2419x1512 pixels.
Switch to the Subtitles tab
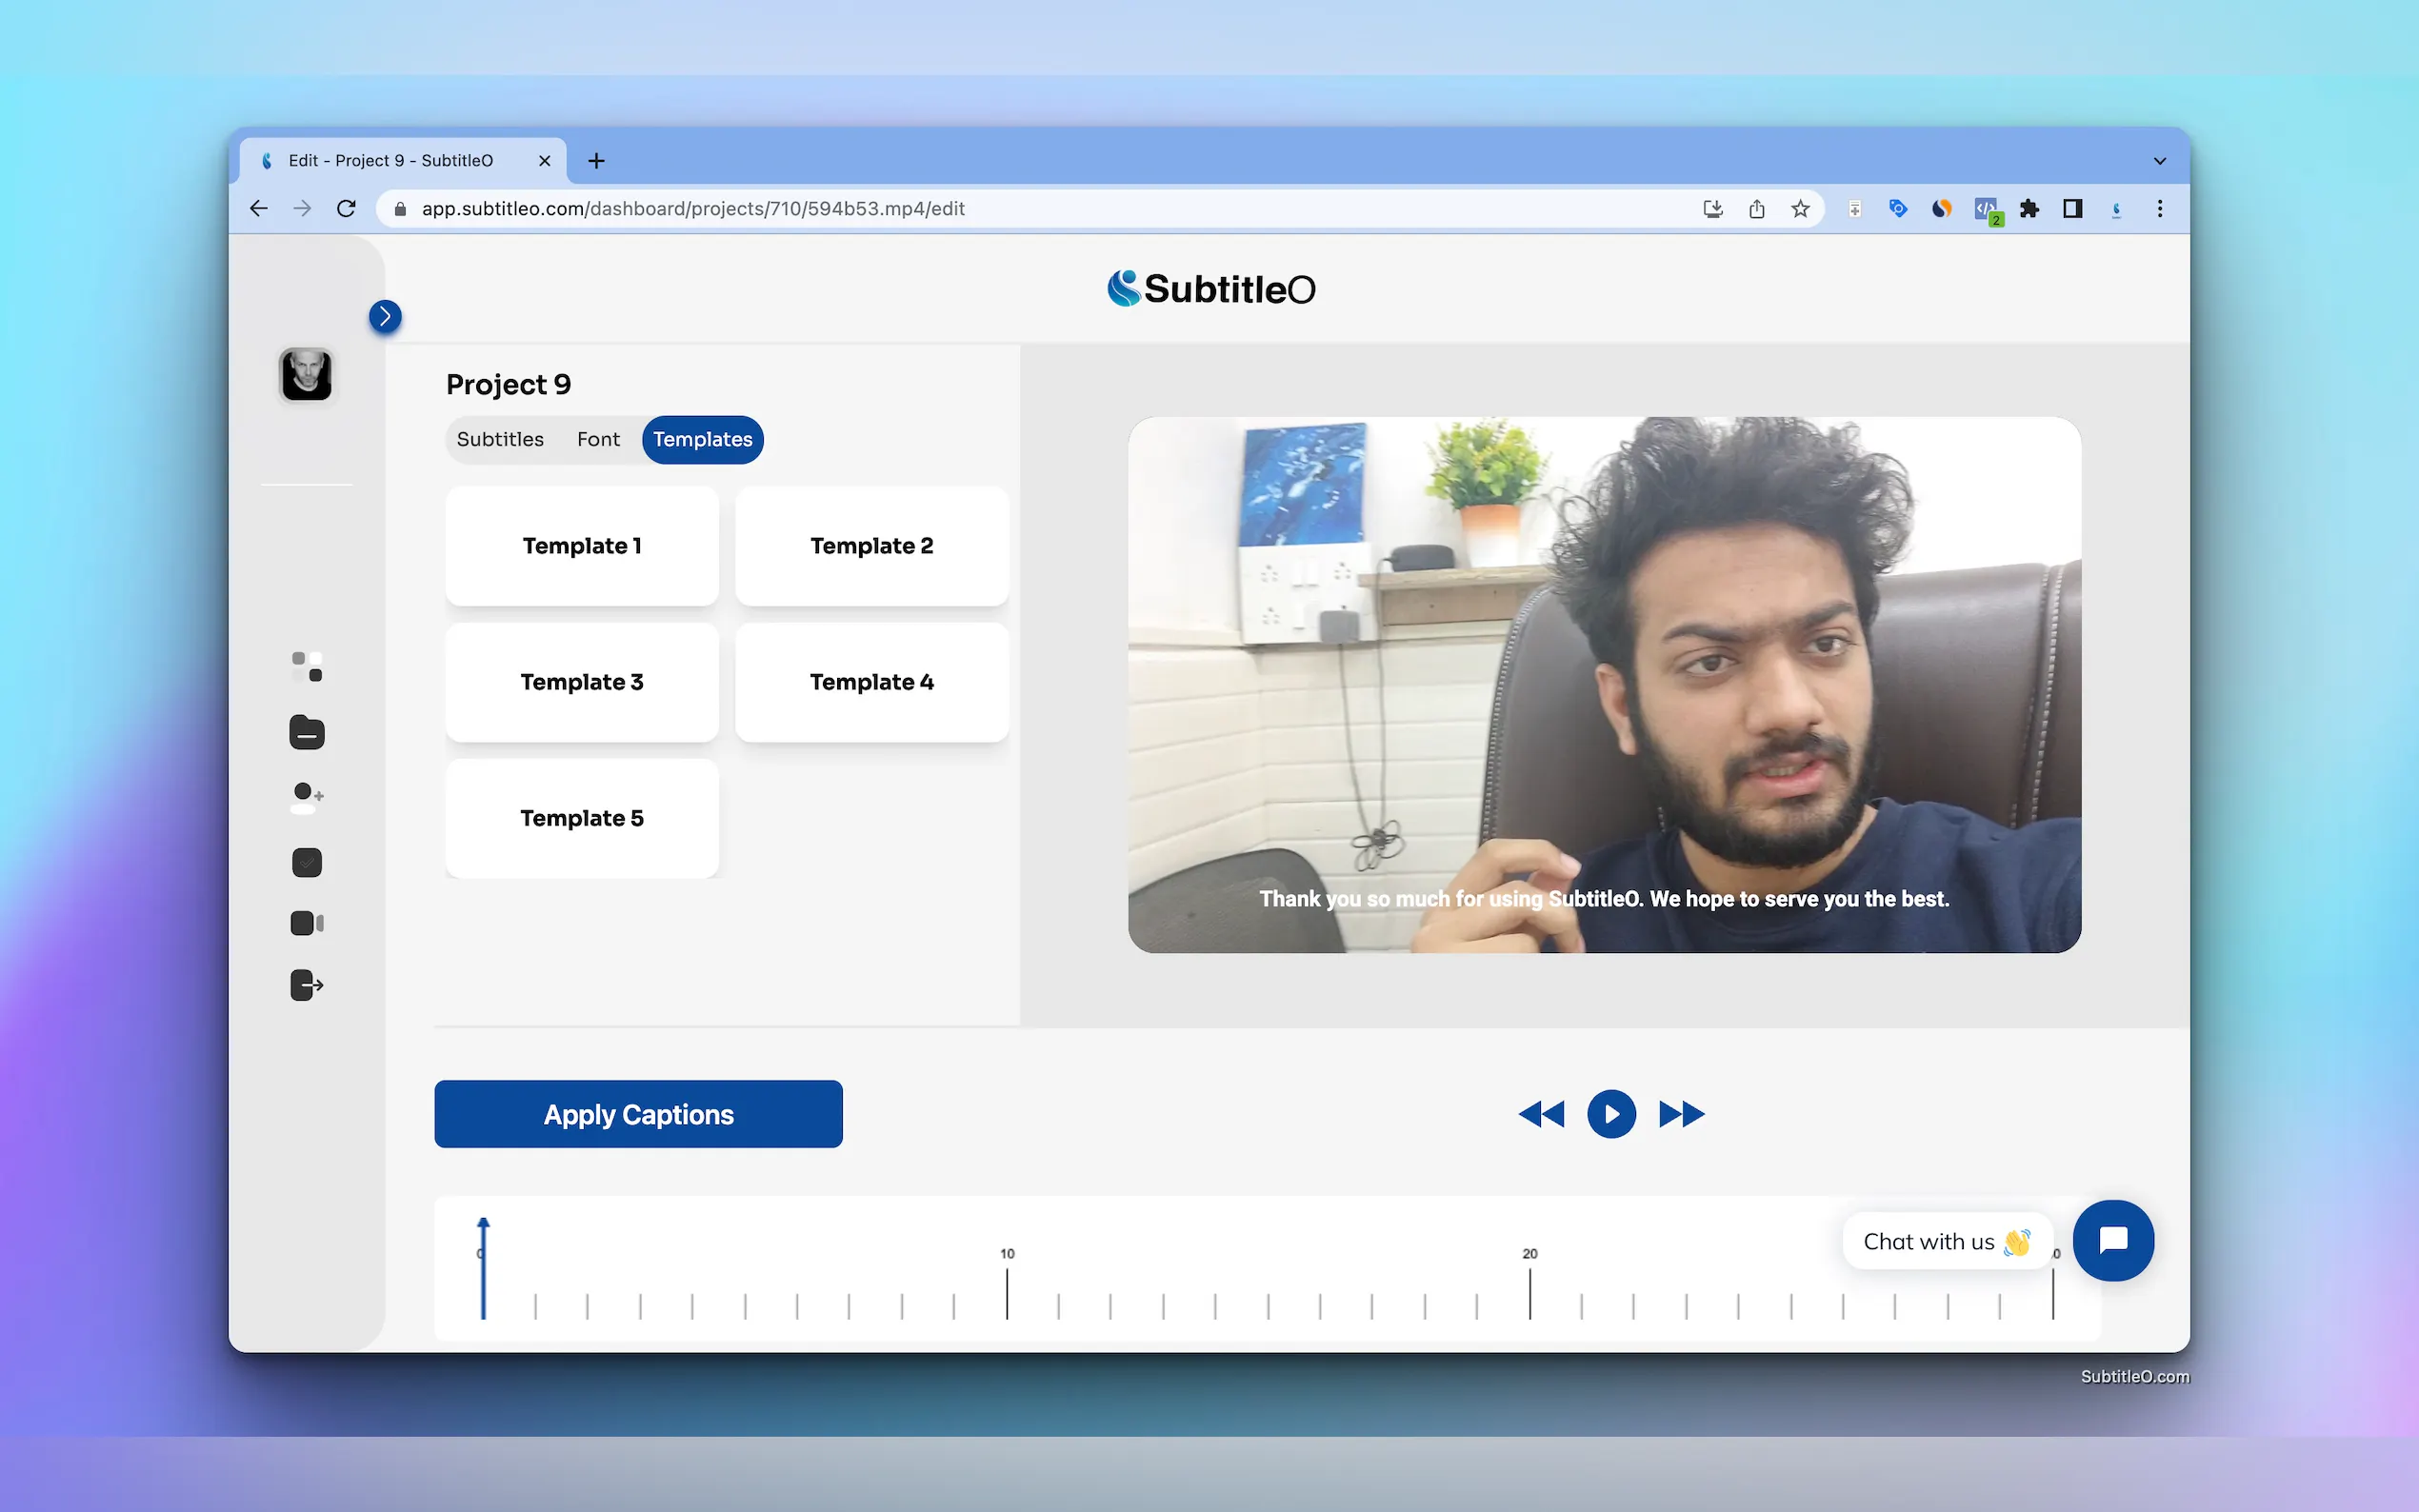(500, 440)
